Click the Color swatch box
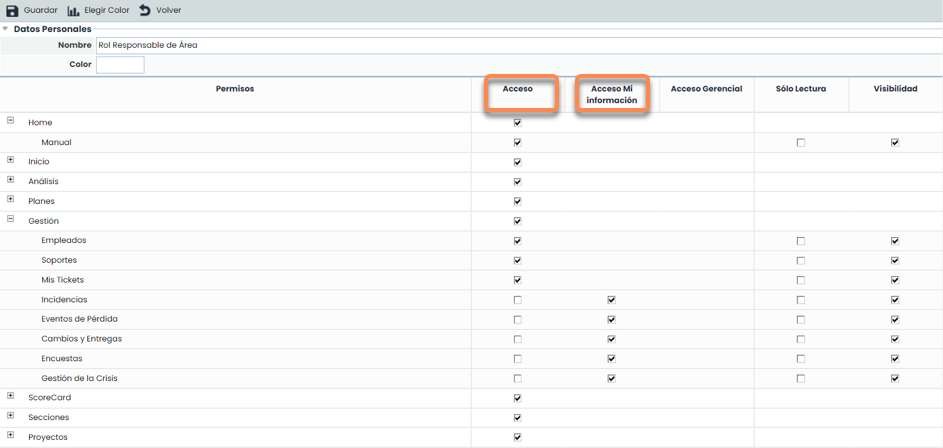 point(120,65)
